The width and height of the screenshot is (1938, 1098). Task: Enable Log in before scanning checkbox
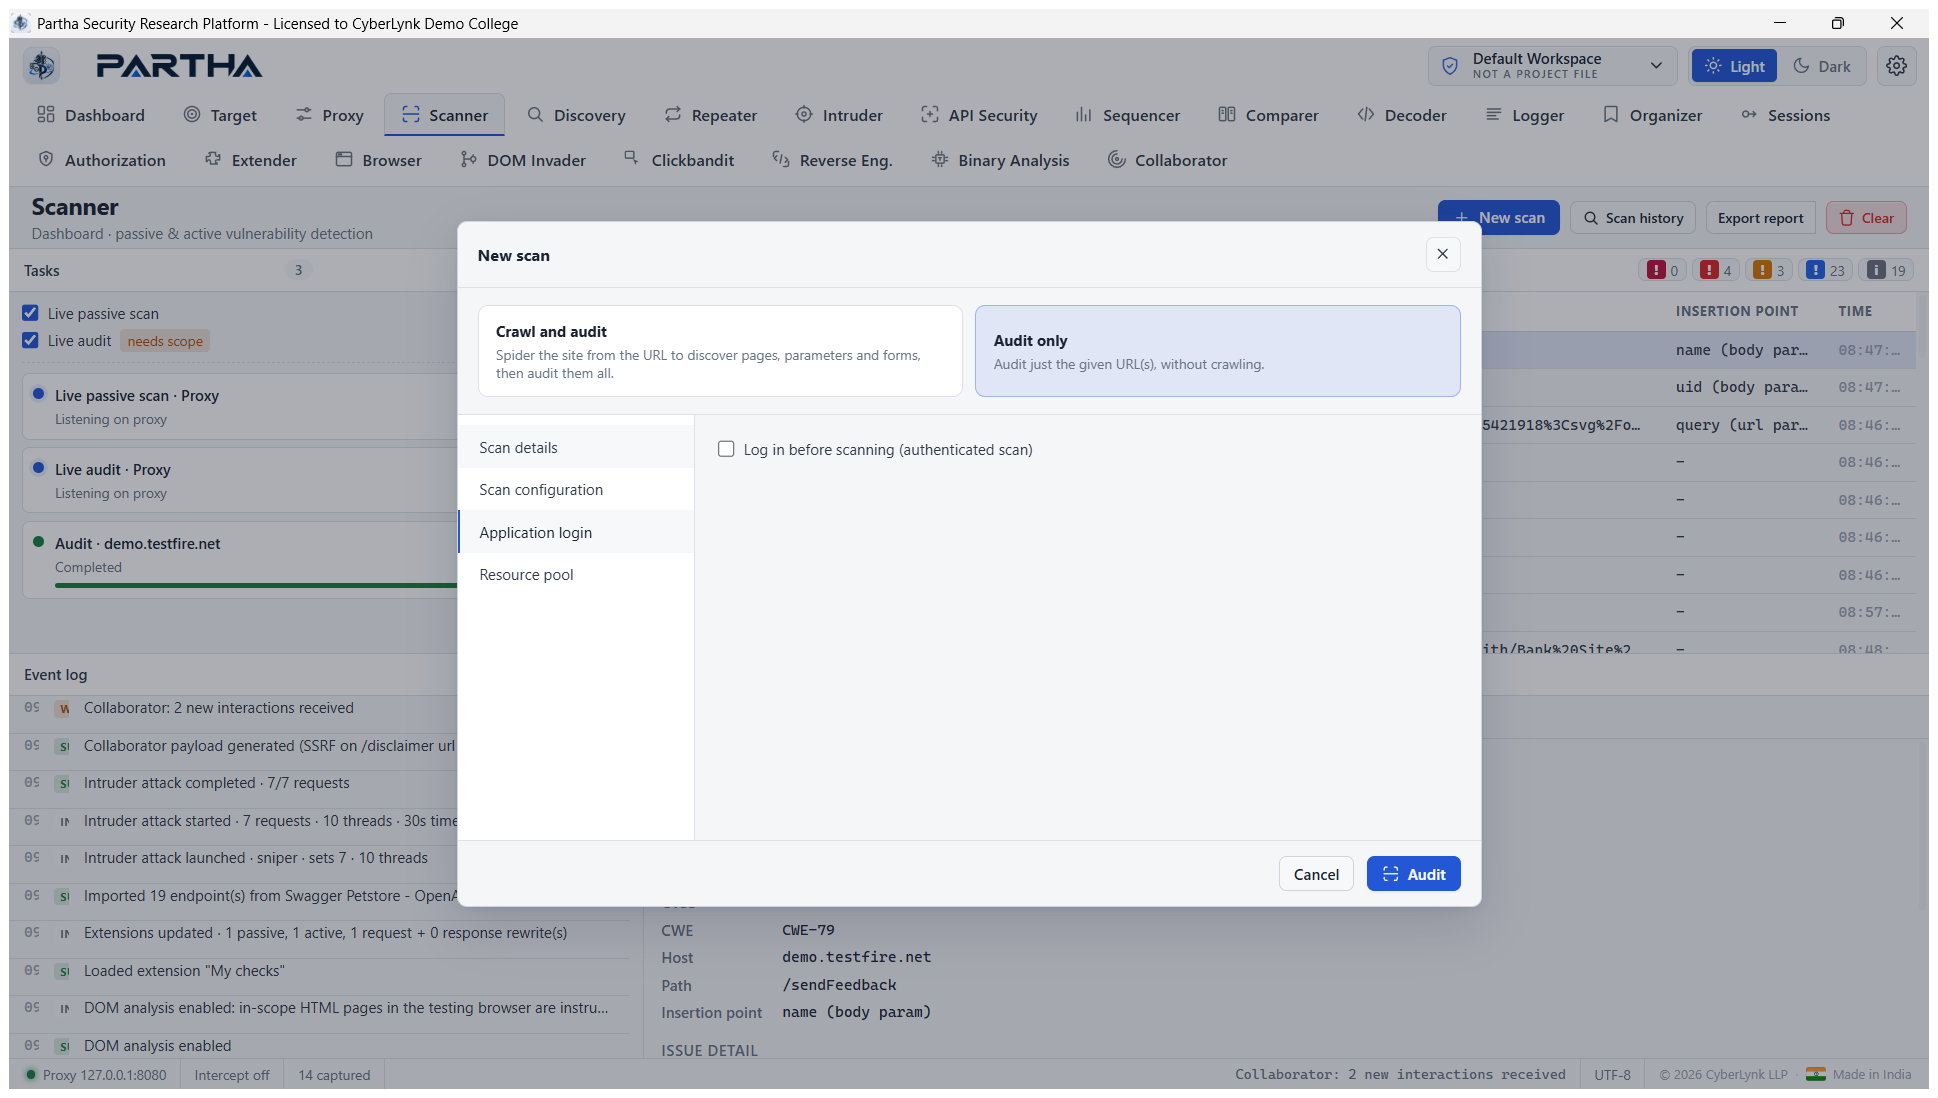pyautogui.click(x=726, y=449)
